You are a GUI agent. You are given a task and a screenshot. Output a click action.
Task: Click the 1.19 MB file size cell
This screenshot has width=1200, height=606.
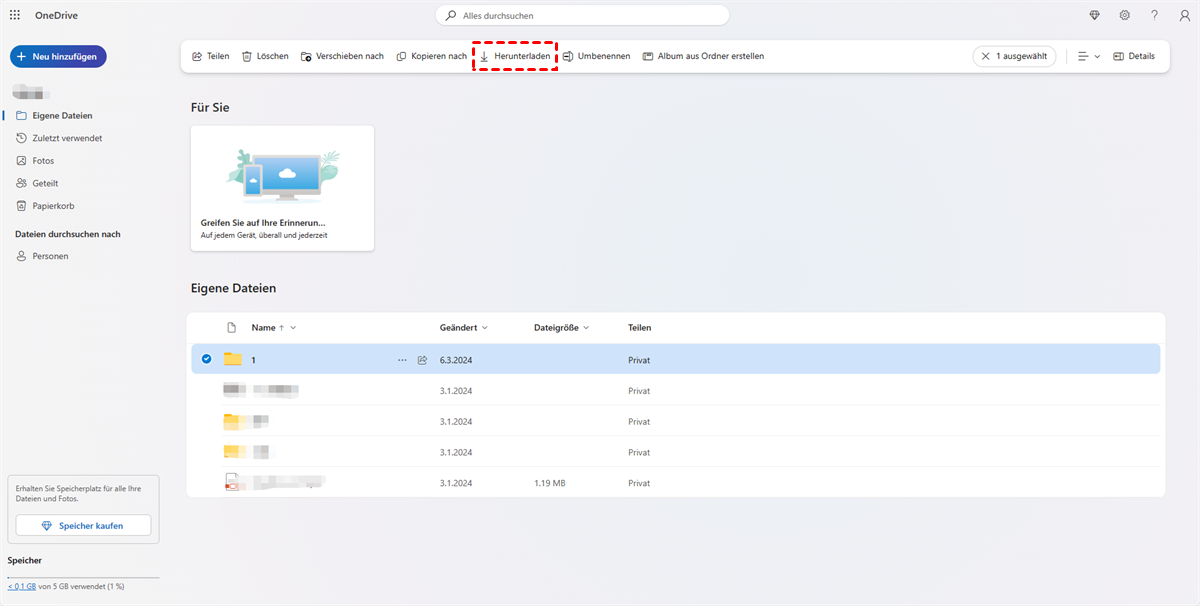[x=550, y=484]
